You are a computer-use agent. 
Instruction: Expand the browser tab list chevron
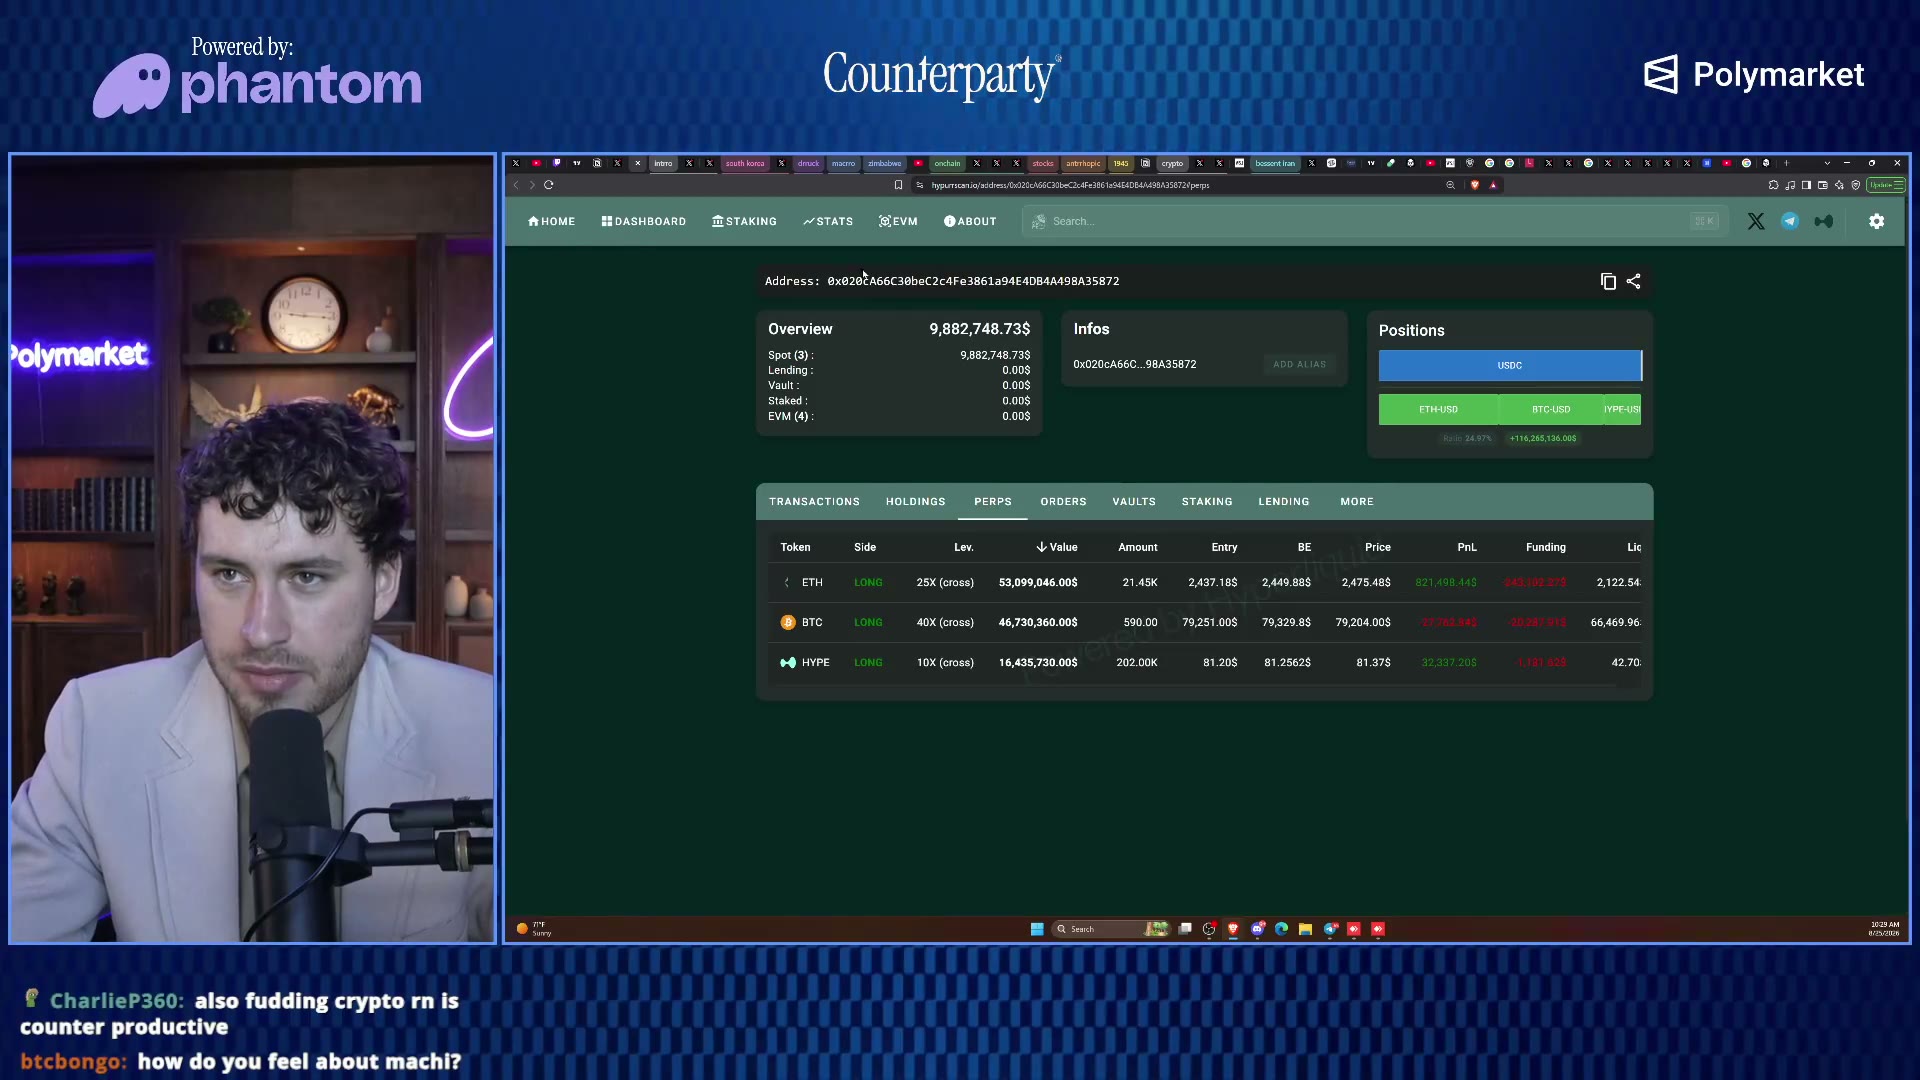pyautogui.click(x=1827, y=163)
